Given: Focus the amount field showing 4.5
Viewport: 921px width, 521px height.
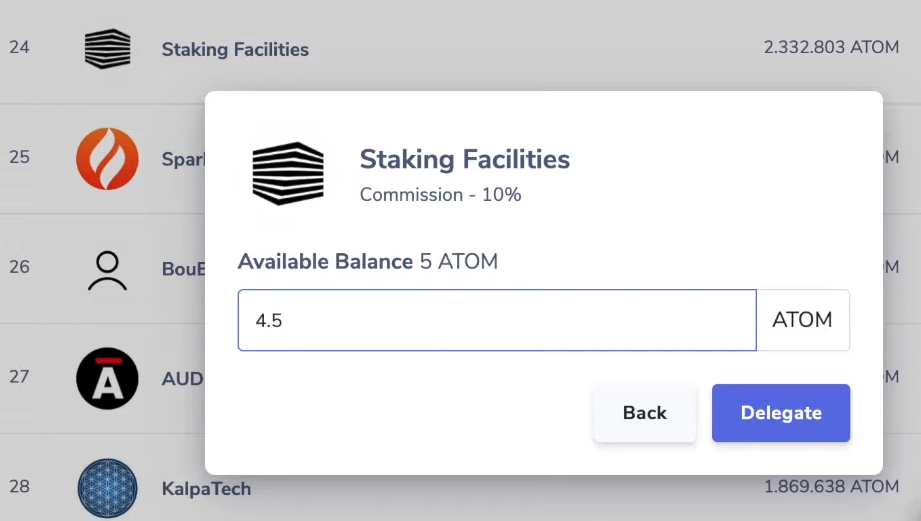Looking at the screenshot, I should [496, 321].
